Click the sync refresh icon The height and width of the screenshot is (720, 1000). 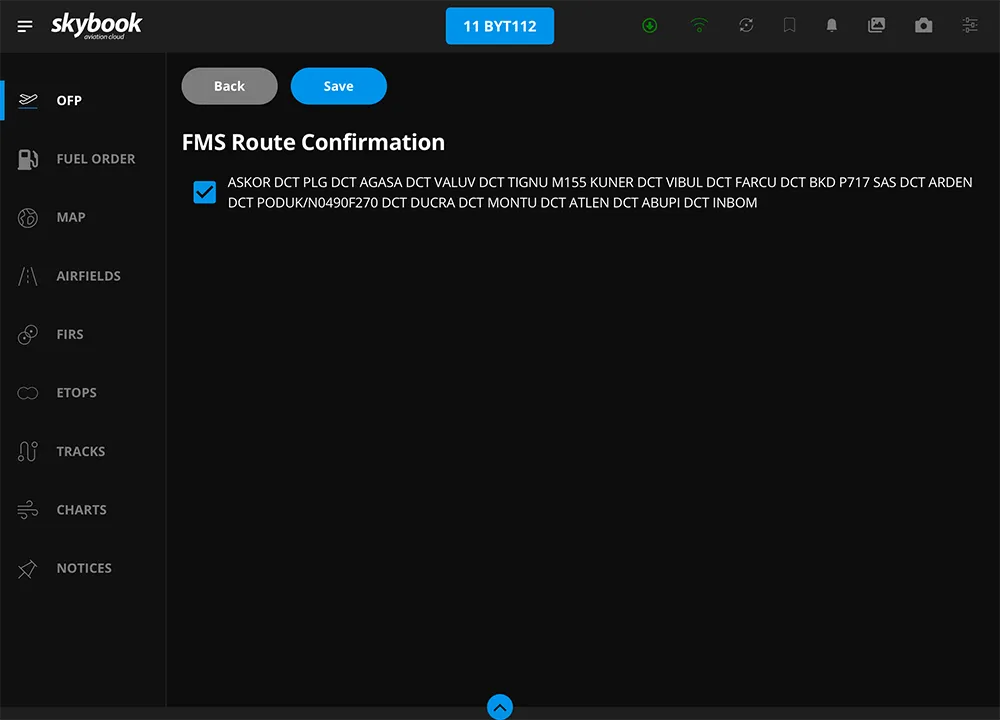746,26
